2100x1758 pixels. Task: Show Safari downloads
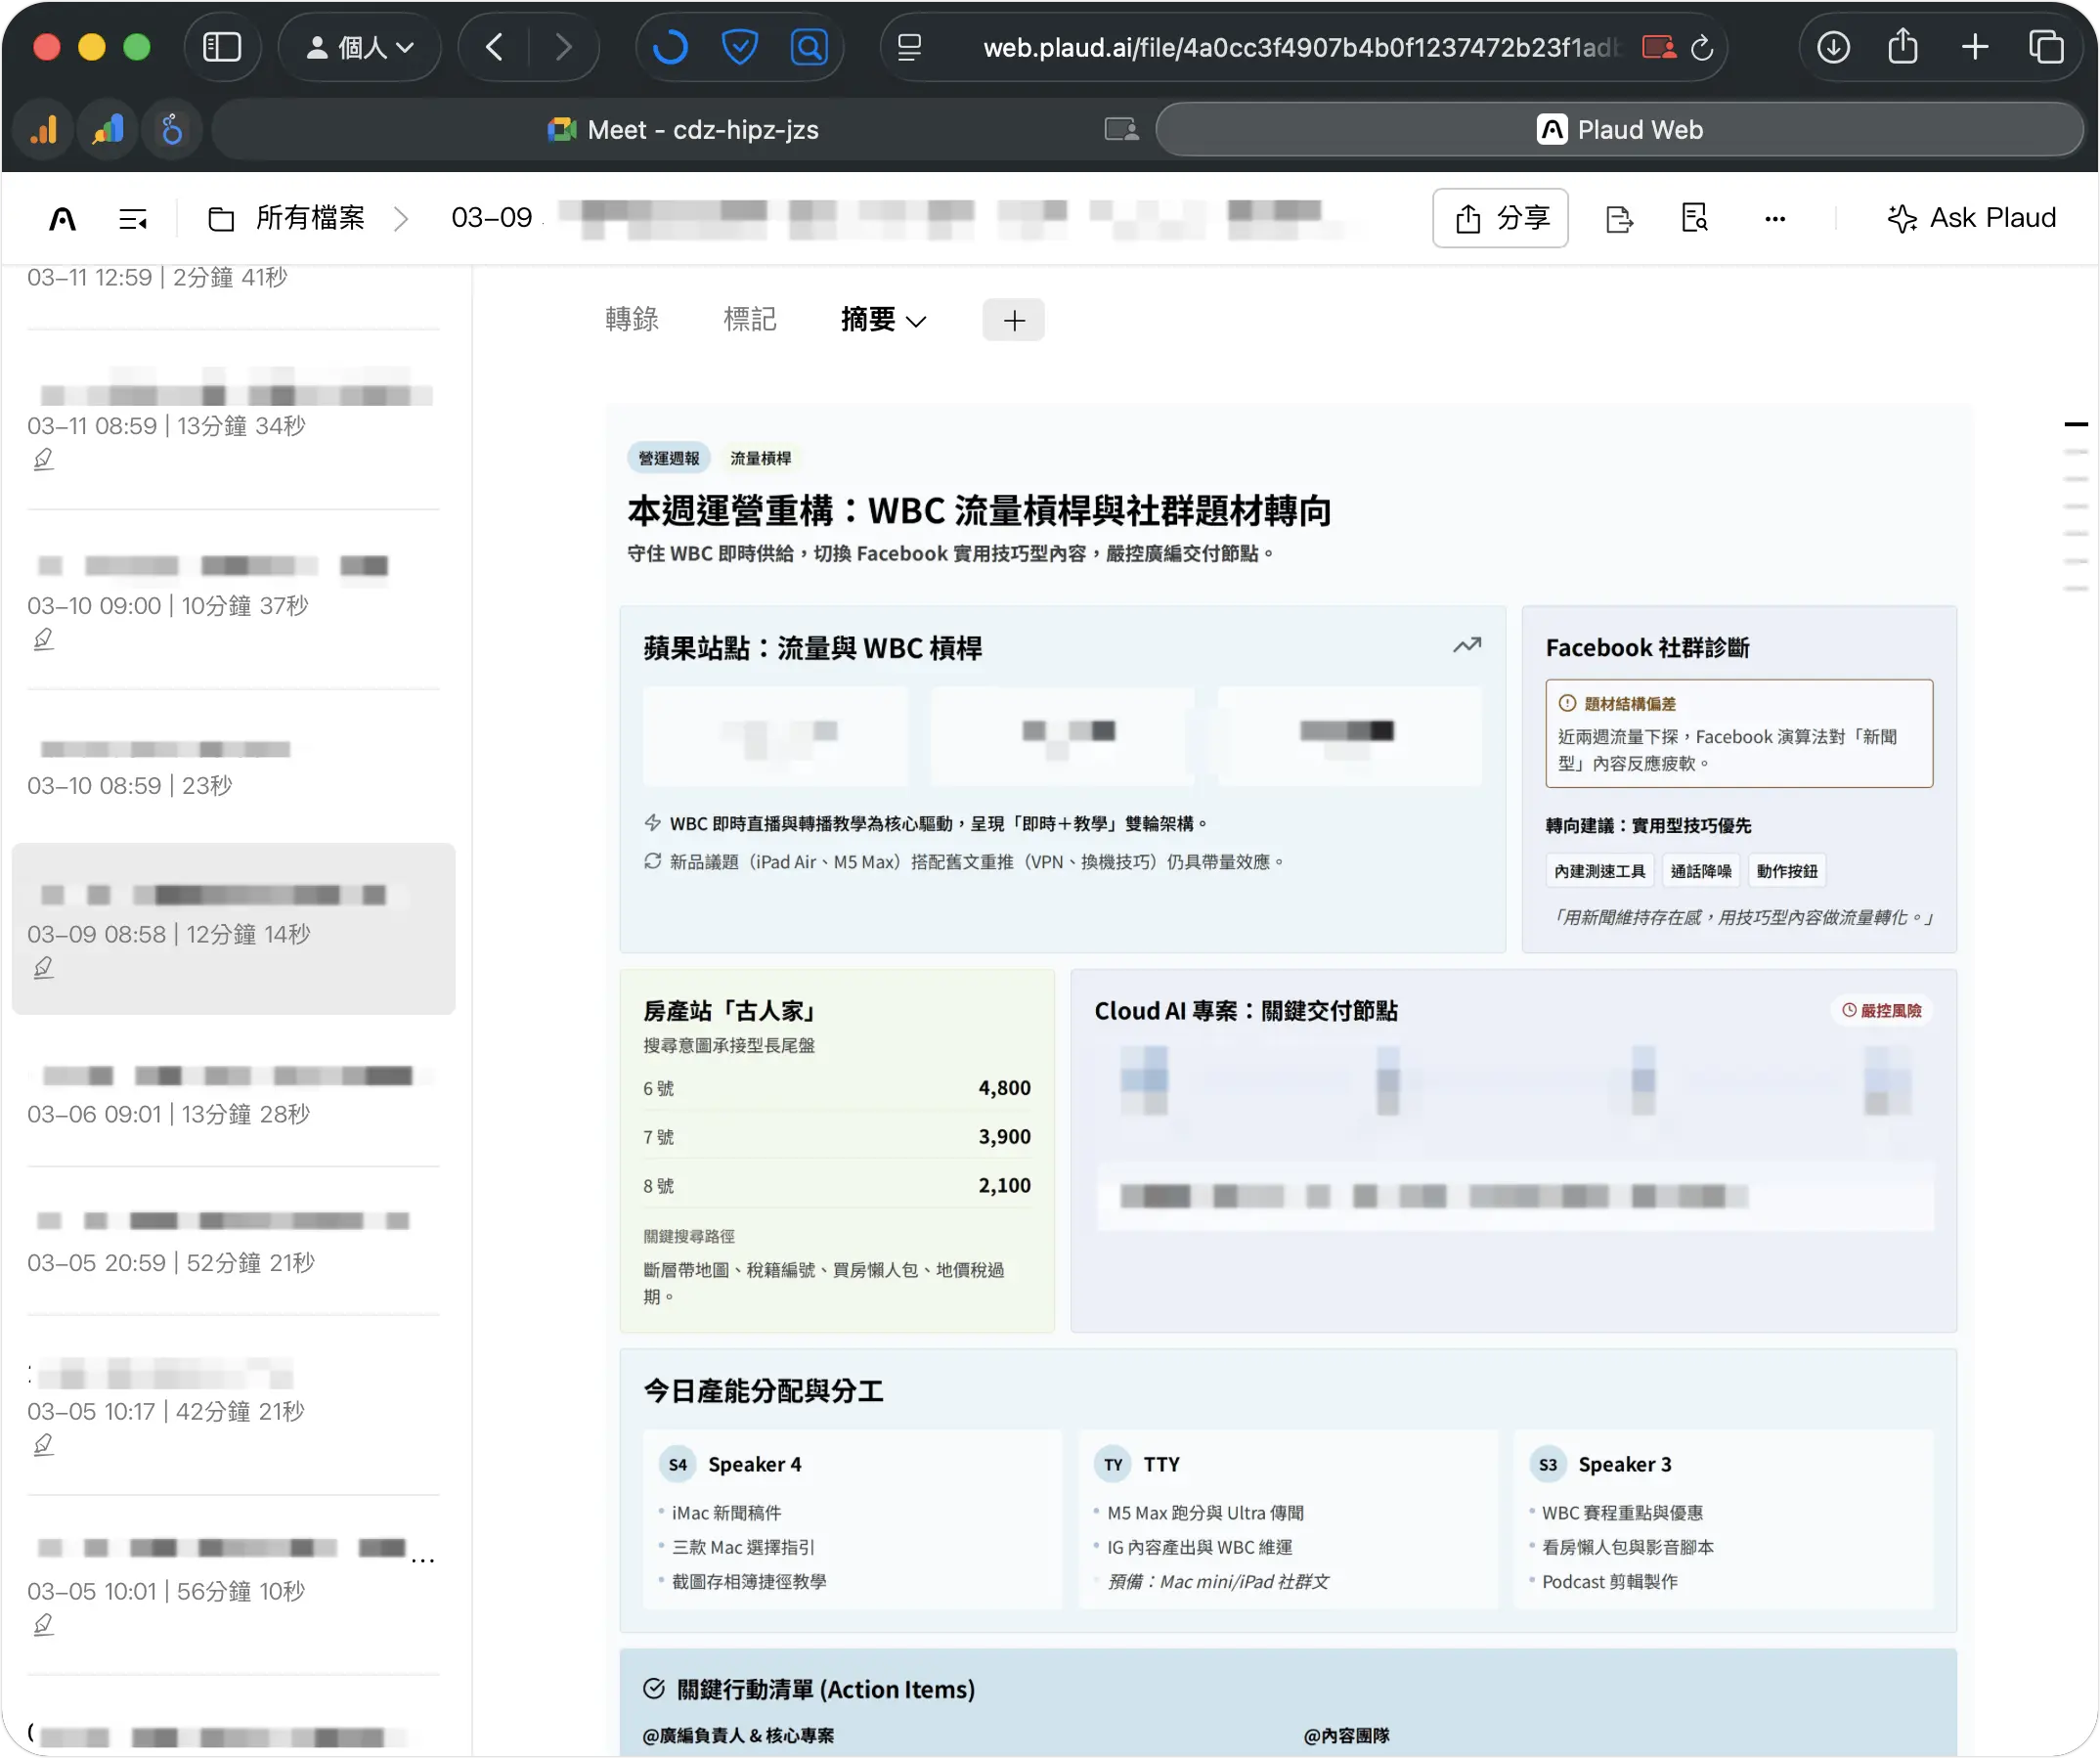tap(1833, 47)
